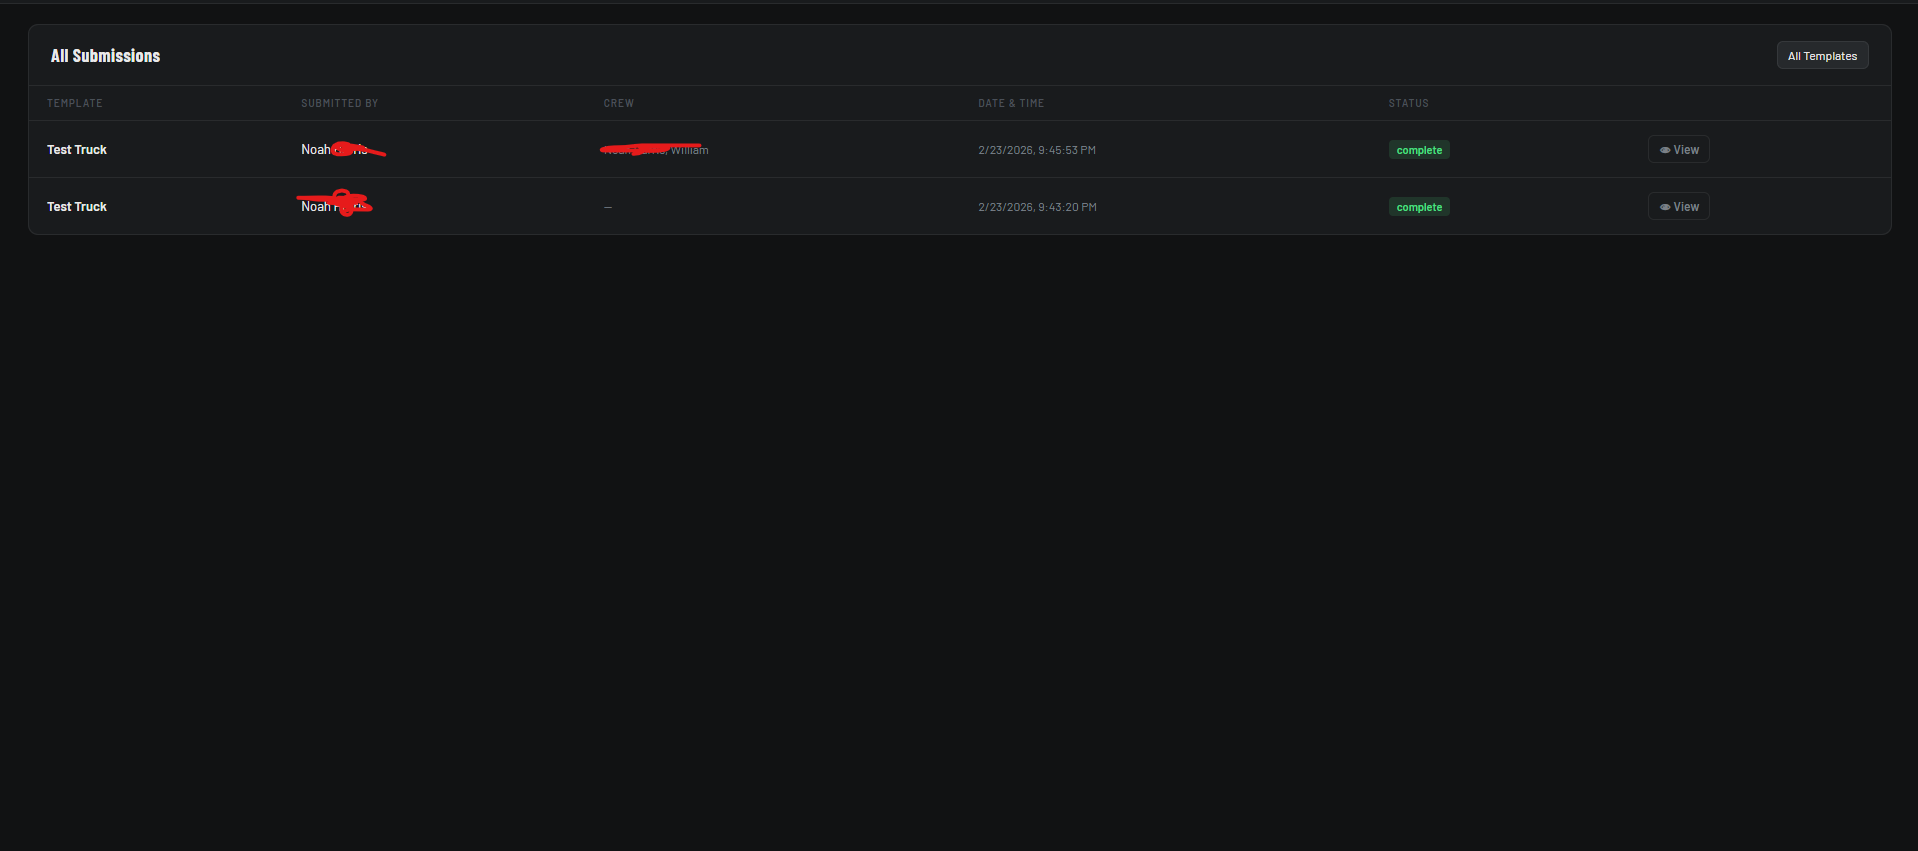
Task: Open the All Templates filter dropdown
Action: point(1822,56)
